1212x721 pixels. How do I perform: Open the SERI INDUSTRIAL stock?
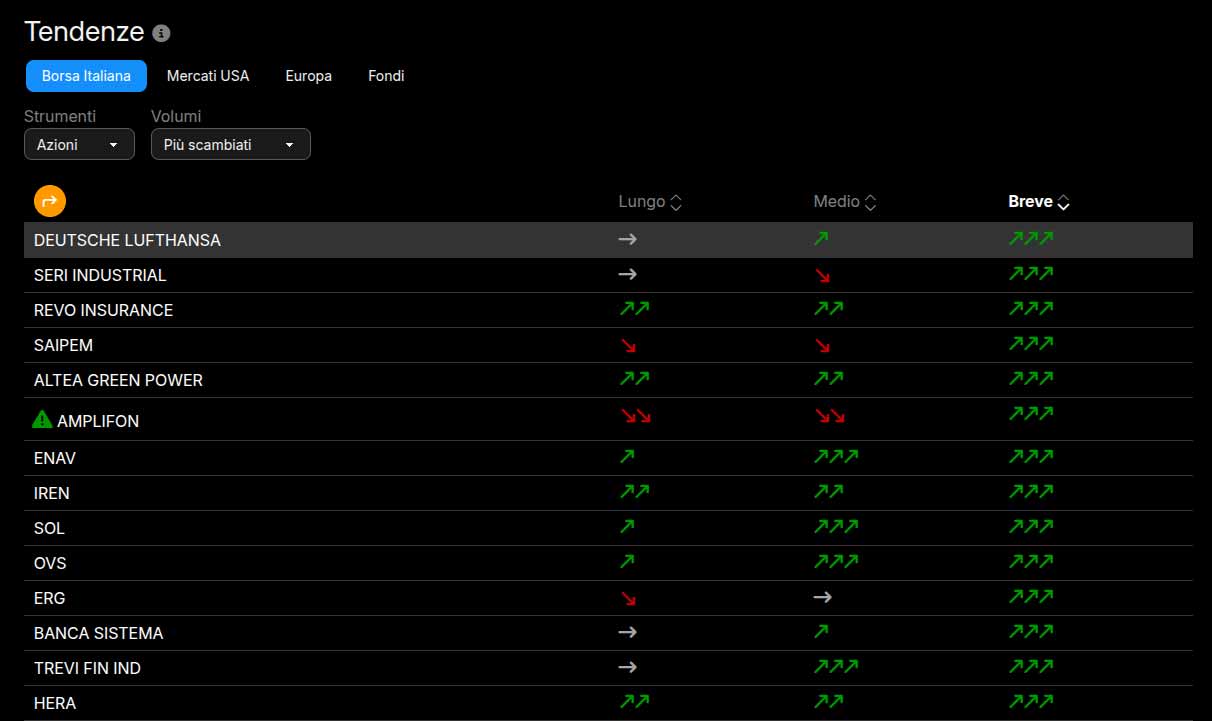click(x=100, y=275)
